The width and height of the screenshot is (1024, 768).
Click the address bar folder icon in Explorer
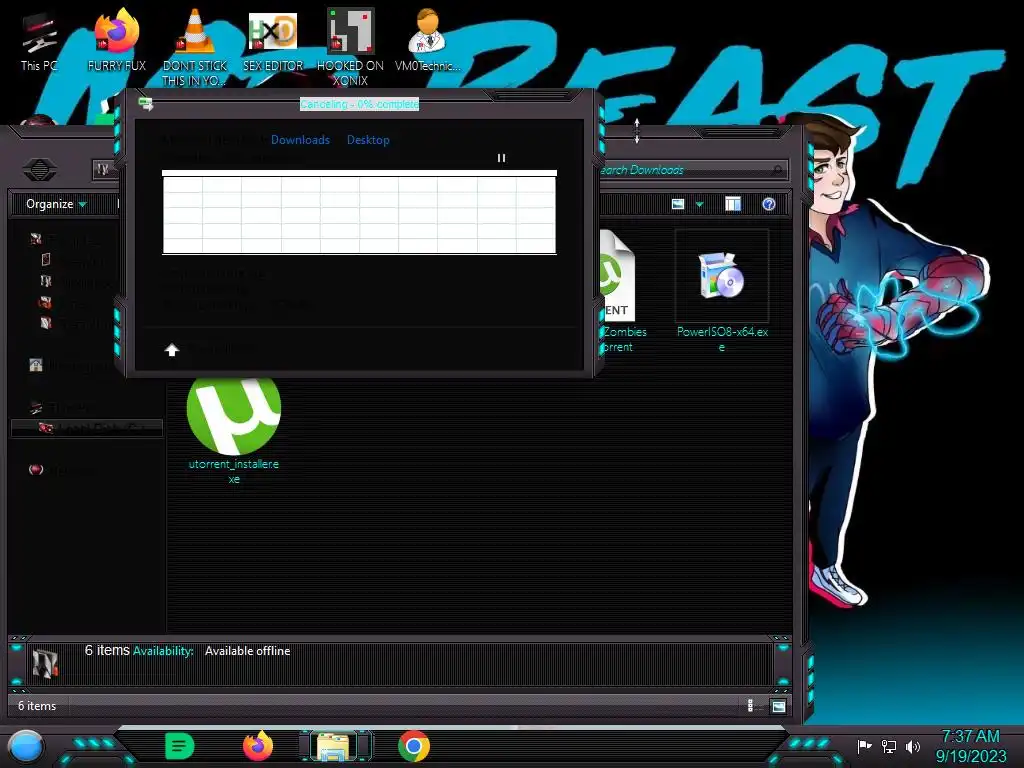(x=103, y=170)
